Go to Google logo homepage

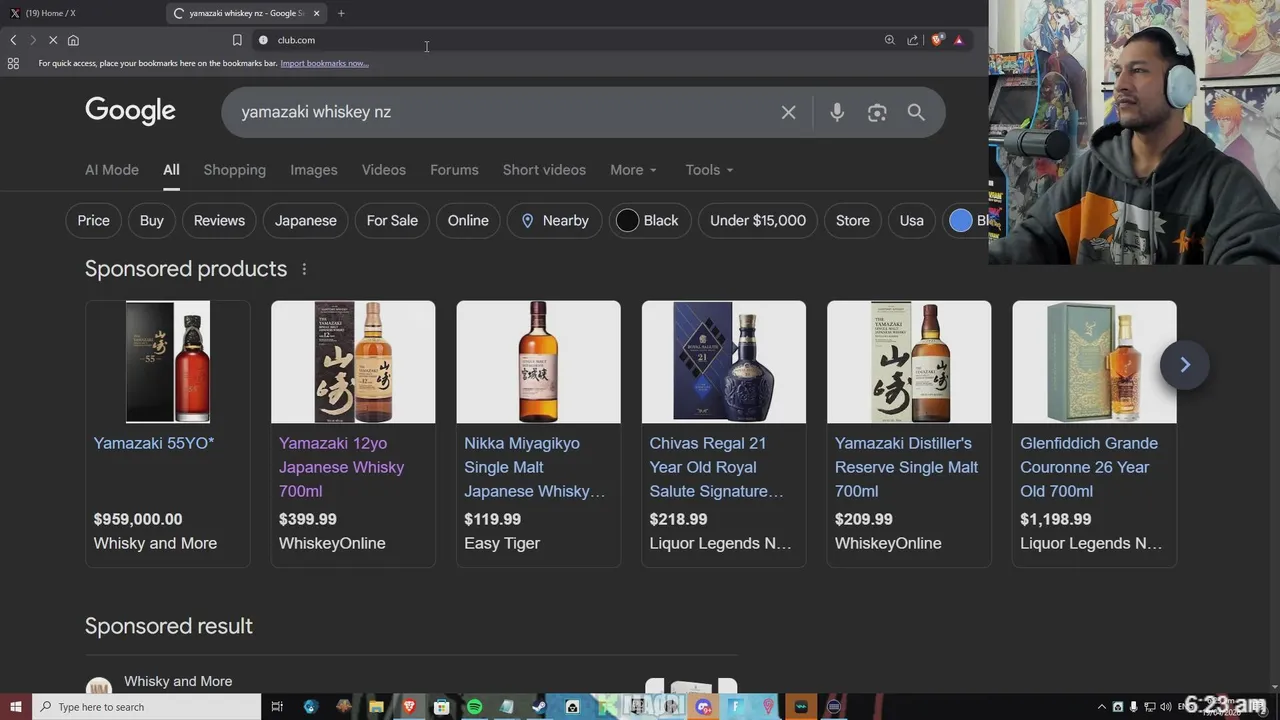(130, 111)
